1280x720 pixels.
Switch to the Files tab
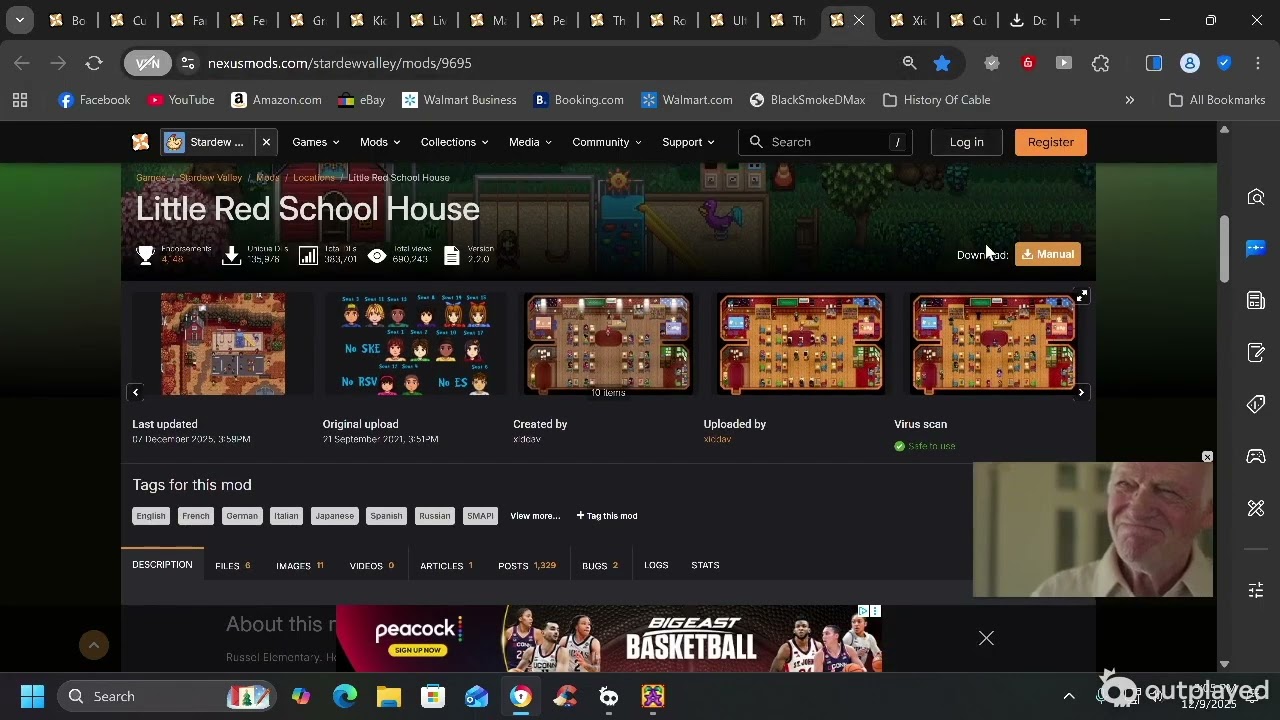click(x=233, y=566)
